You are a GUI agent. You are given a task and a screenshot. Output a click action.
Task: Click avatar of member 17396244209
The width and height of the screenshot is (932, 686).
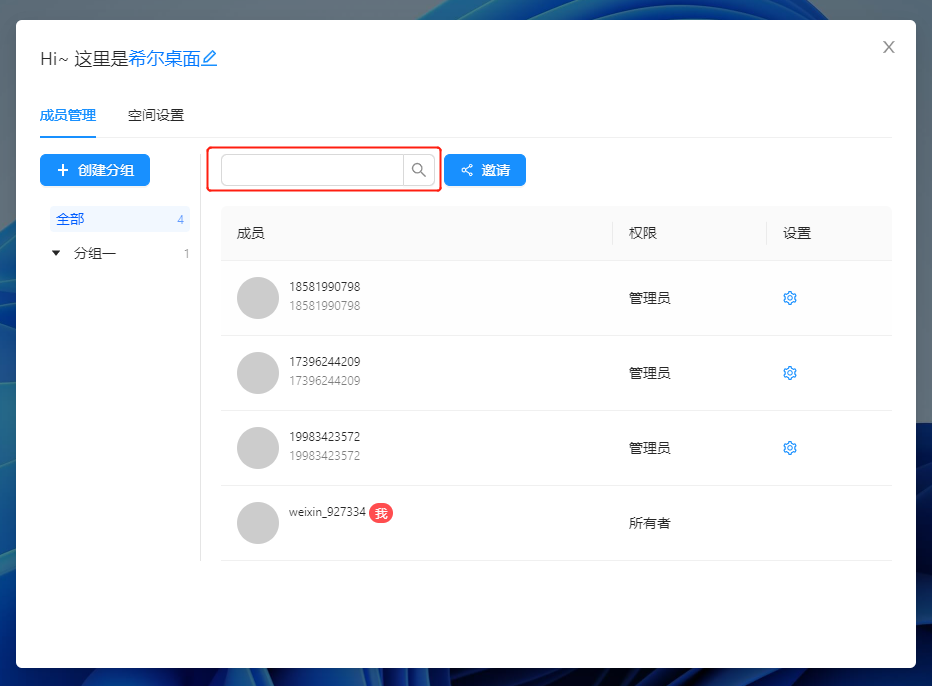click(258, 373)
